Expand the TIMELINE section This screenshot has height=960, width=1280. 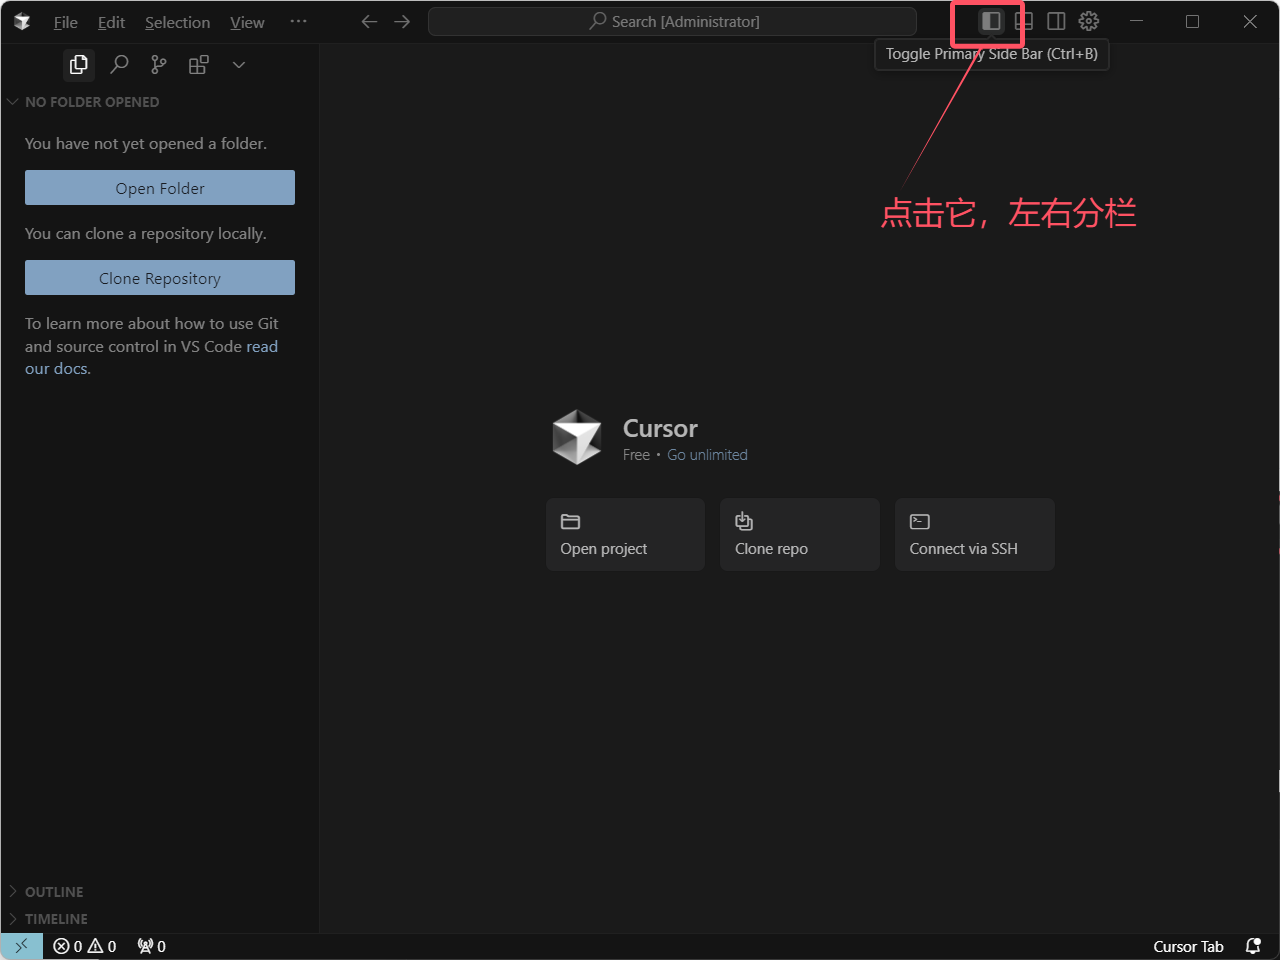pos(160,919)
